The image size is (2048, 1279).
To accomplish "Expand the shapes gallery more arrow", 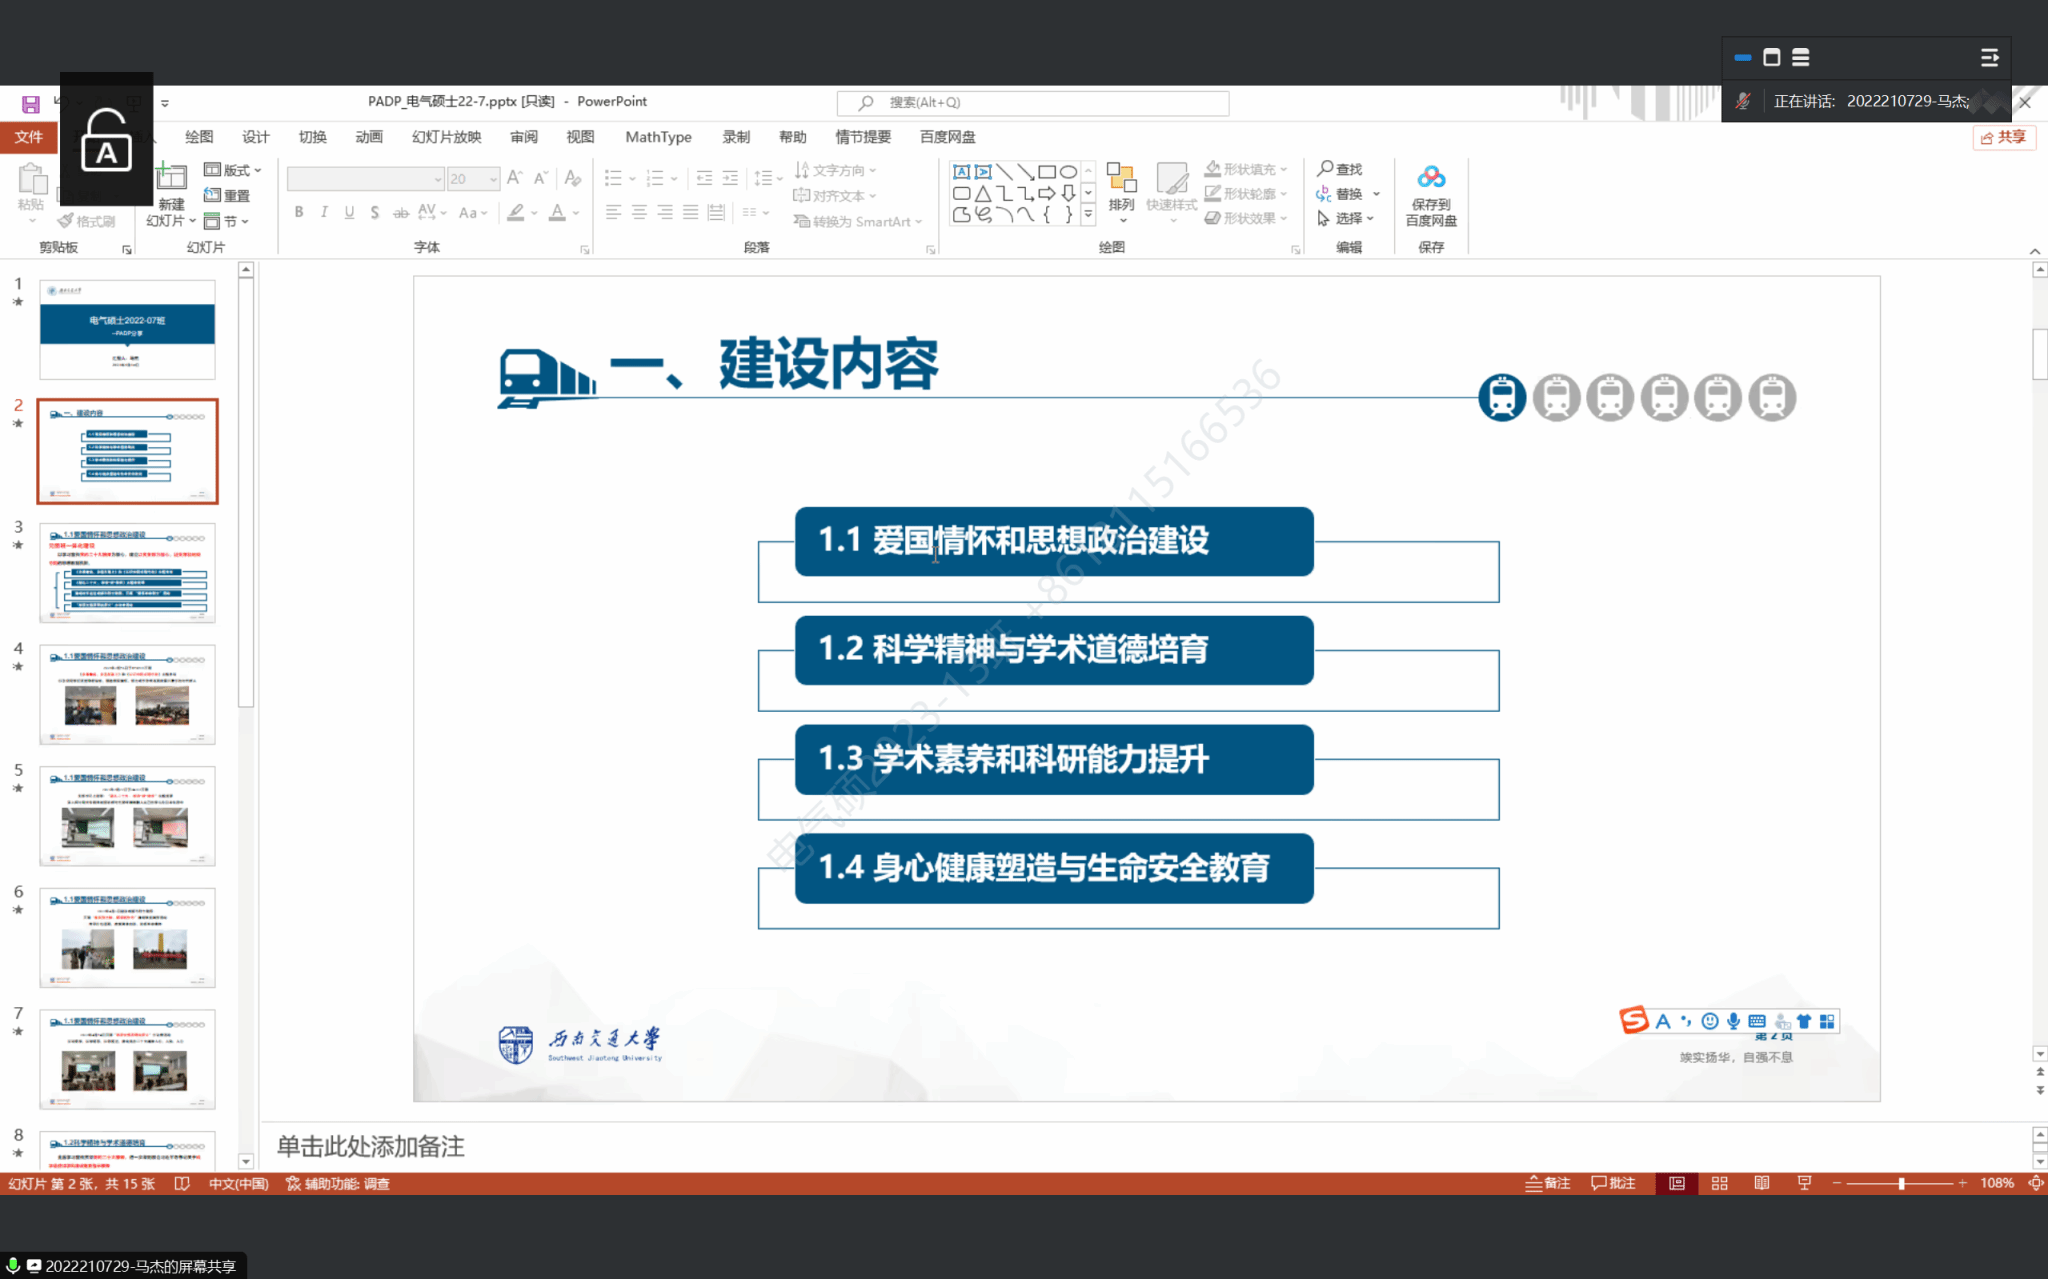I will click(x=1088, y=213).
